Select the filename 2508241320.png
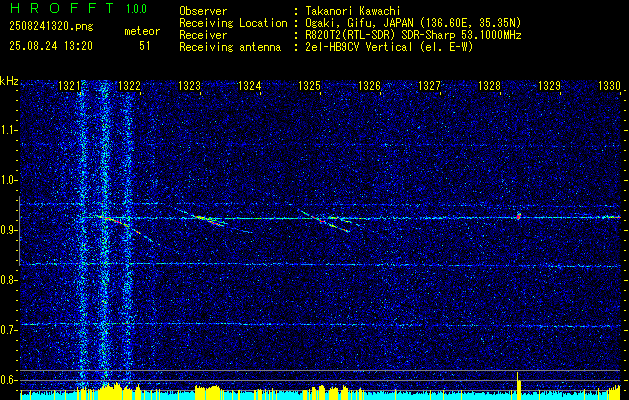Screen dimensions: 629x400 pyautogui.click(x=51, y=27)
